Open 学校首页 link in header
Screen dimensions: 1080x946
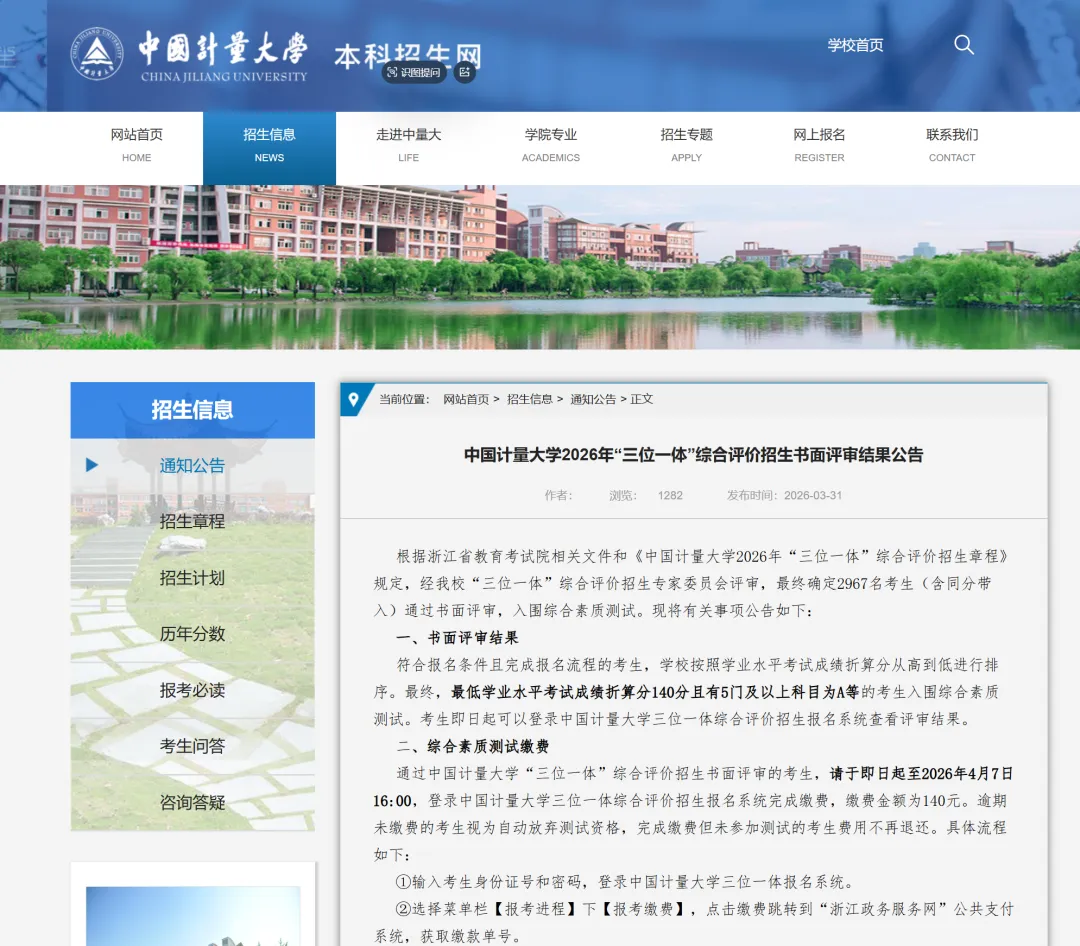(855, 45)
